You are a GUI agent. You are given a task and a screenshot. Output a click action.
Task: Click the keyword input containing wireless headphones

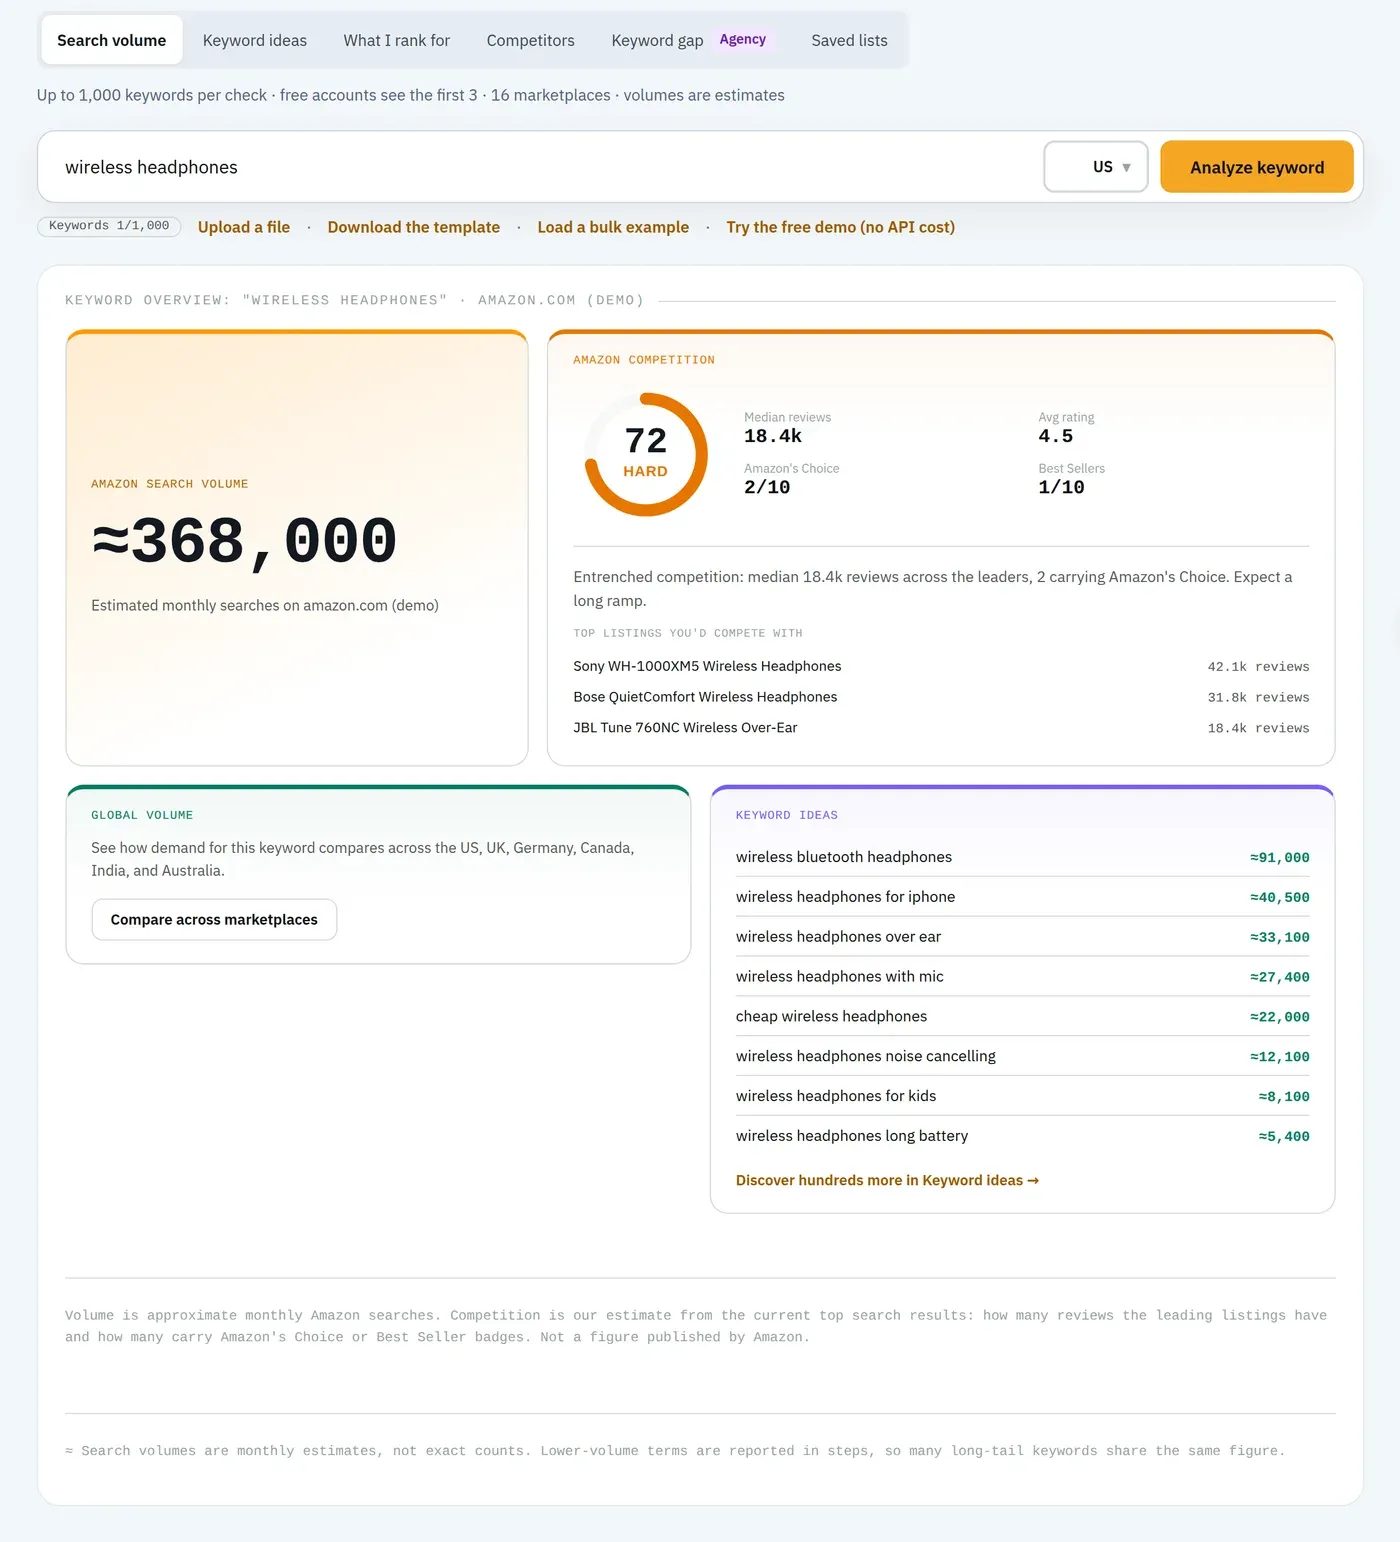click(x=540, y=167)
